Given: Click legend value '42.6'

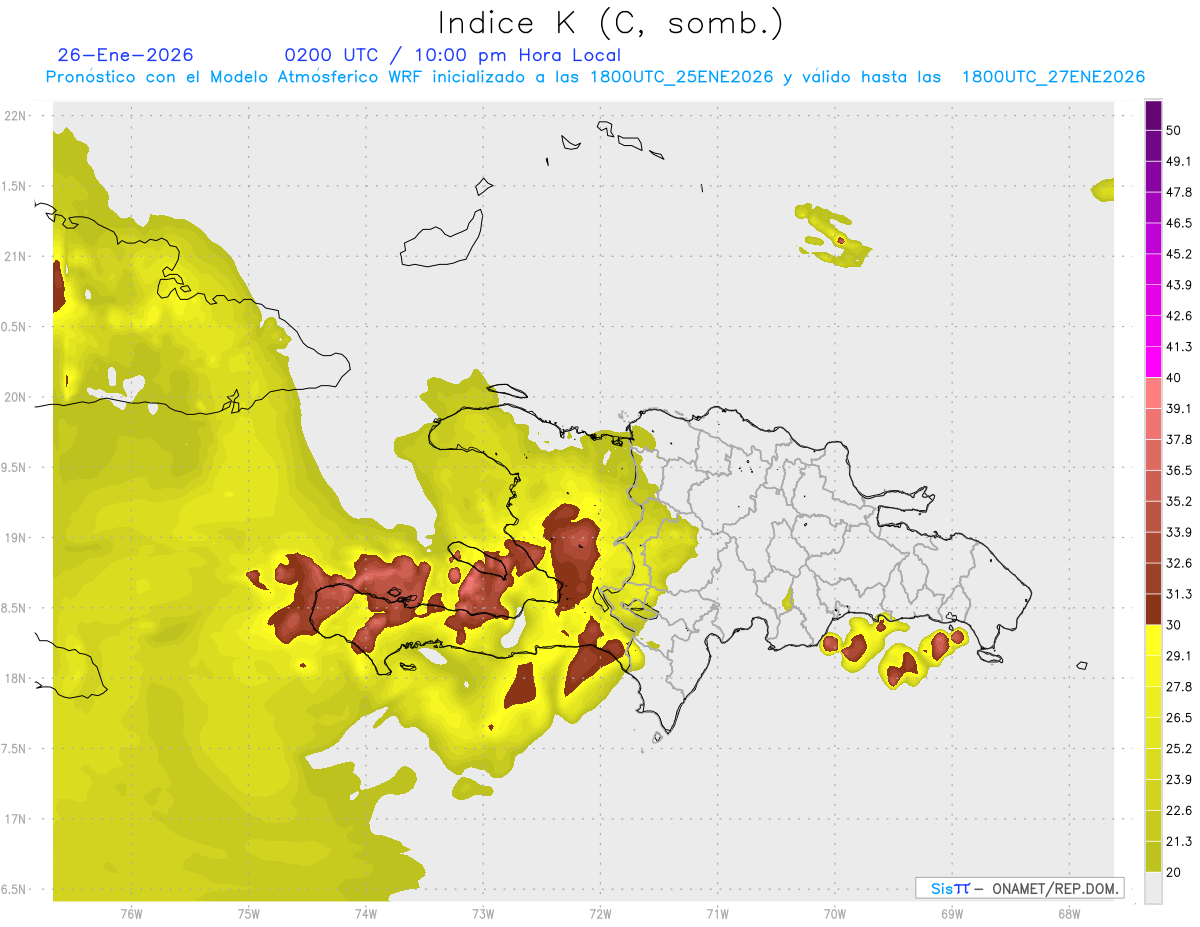Looking at the screenshot, I should [1178, 316].
